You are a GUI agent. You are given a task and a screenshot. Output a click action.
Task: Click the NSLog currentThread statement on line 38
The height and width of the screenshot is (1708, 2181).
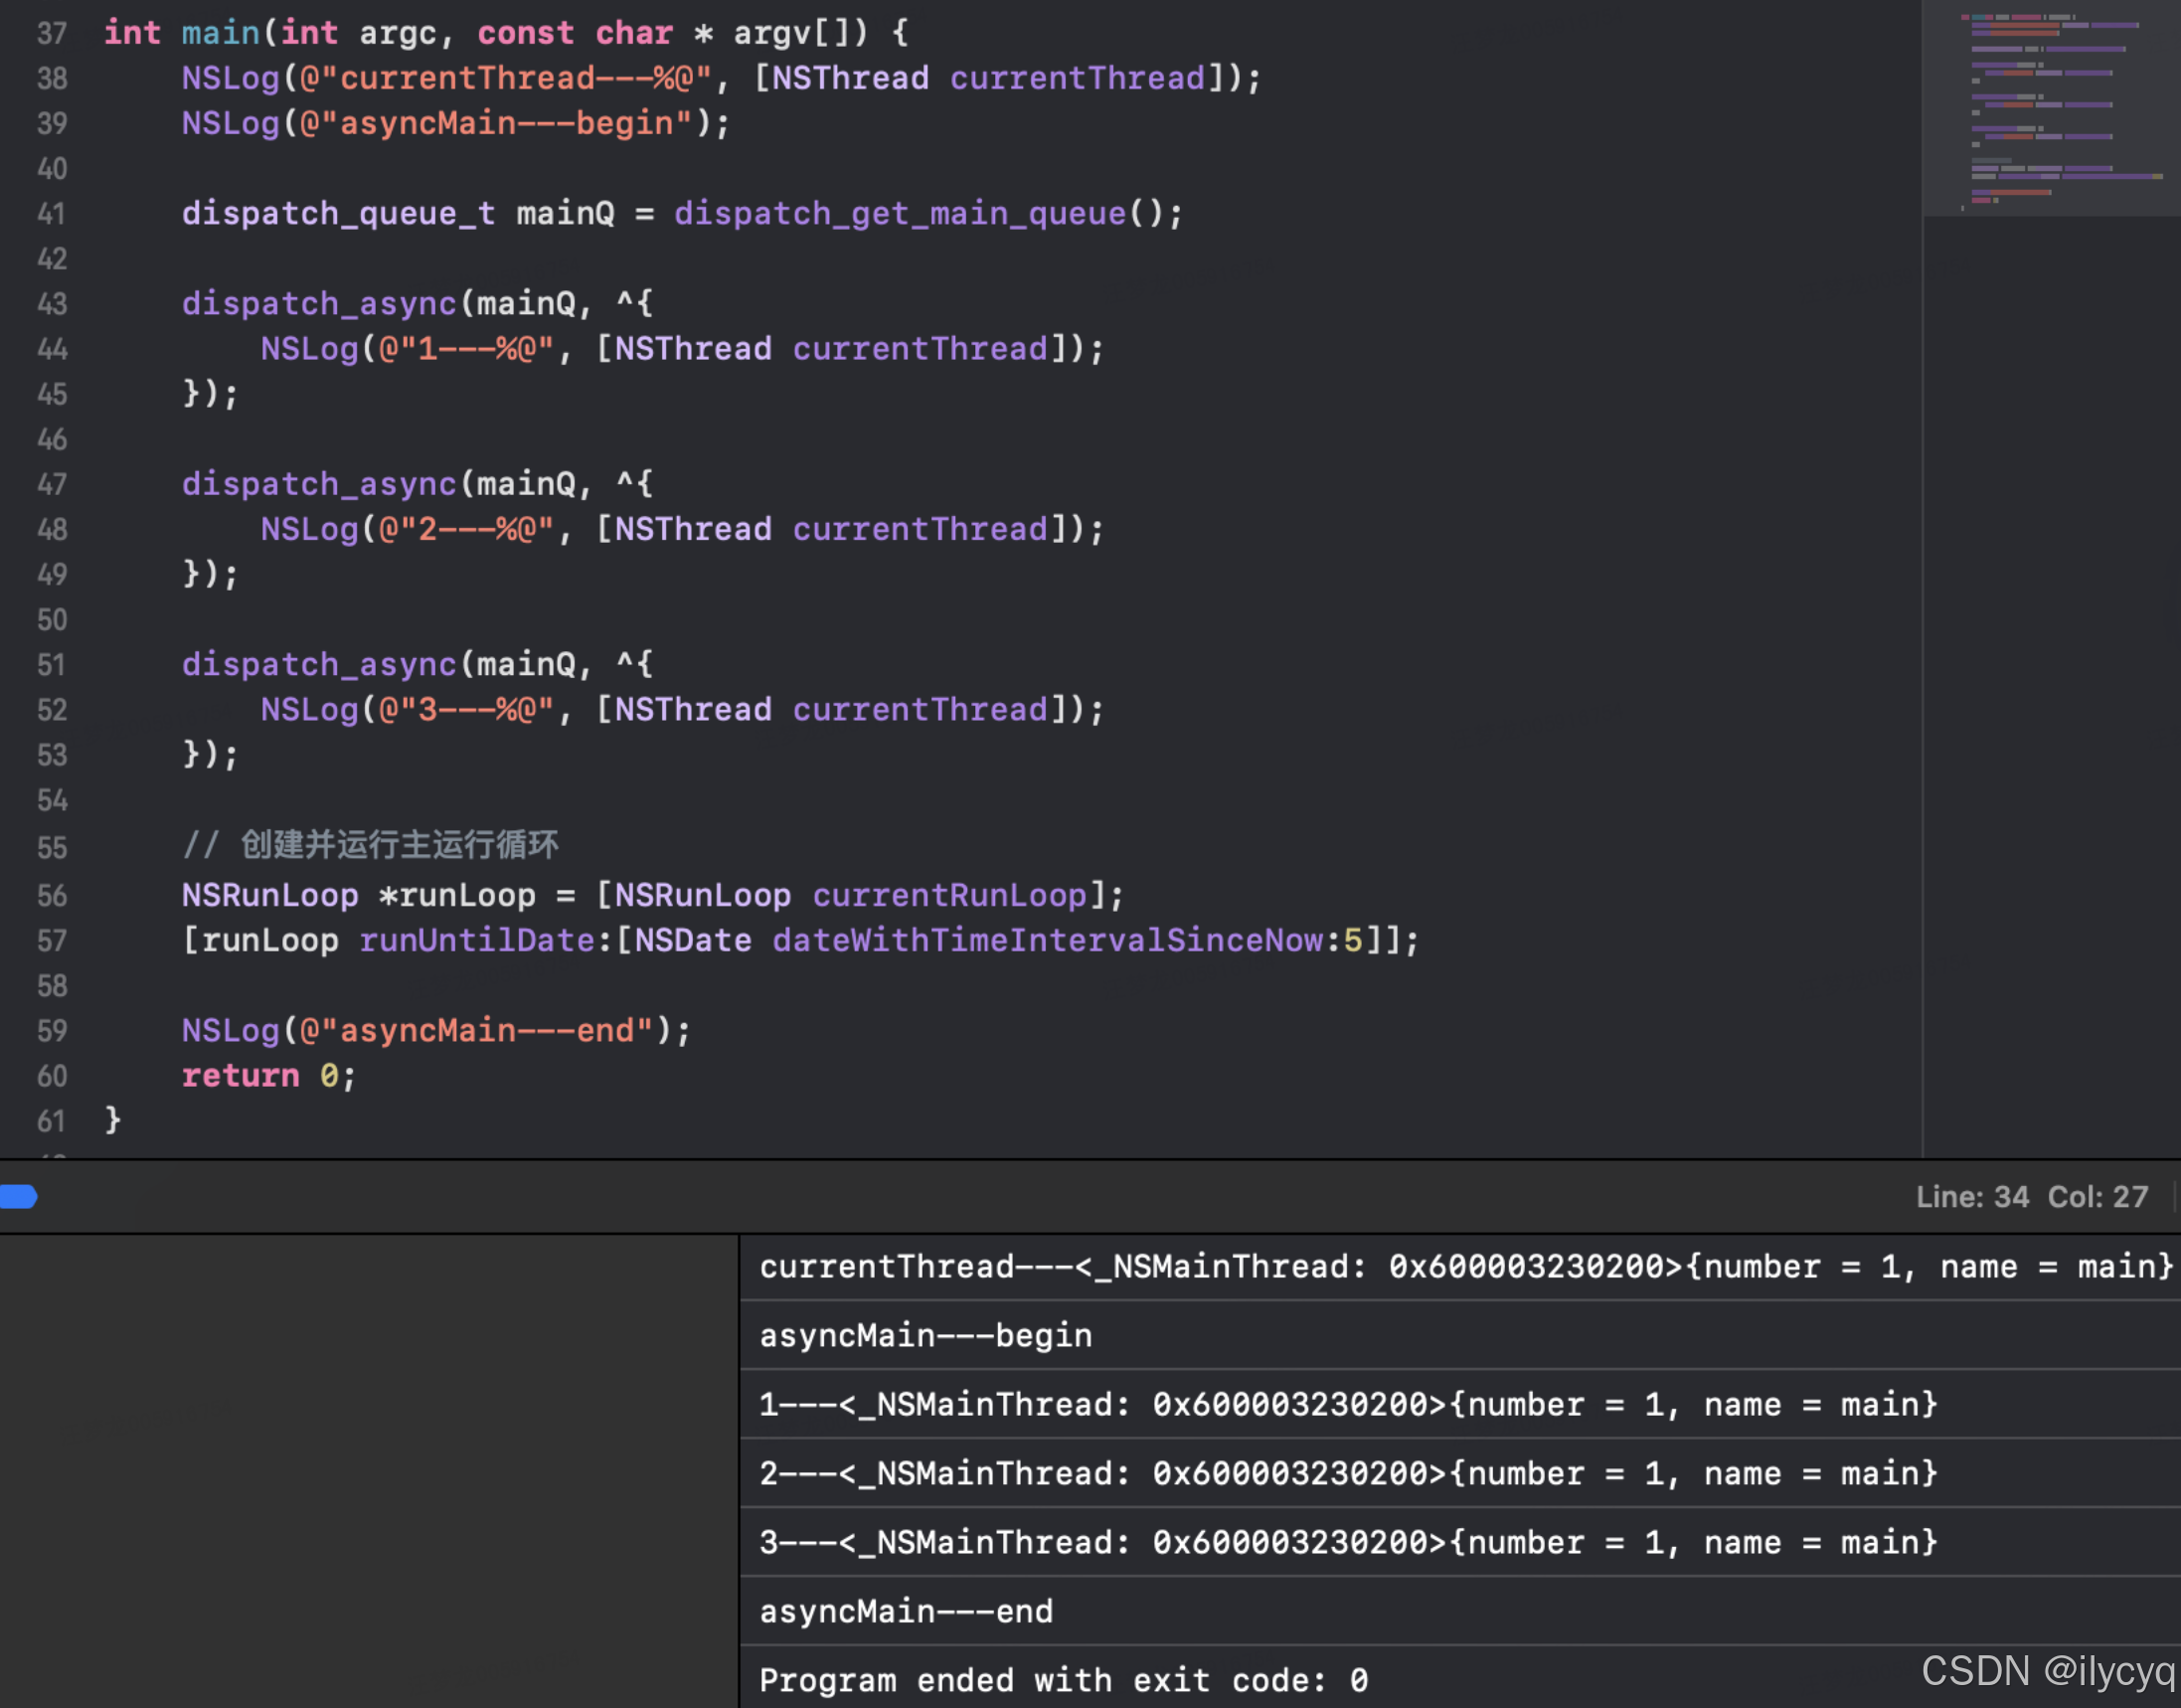(721, 78)
